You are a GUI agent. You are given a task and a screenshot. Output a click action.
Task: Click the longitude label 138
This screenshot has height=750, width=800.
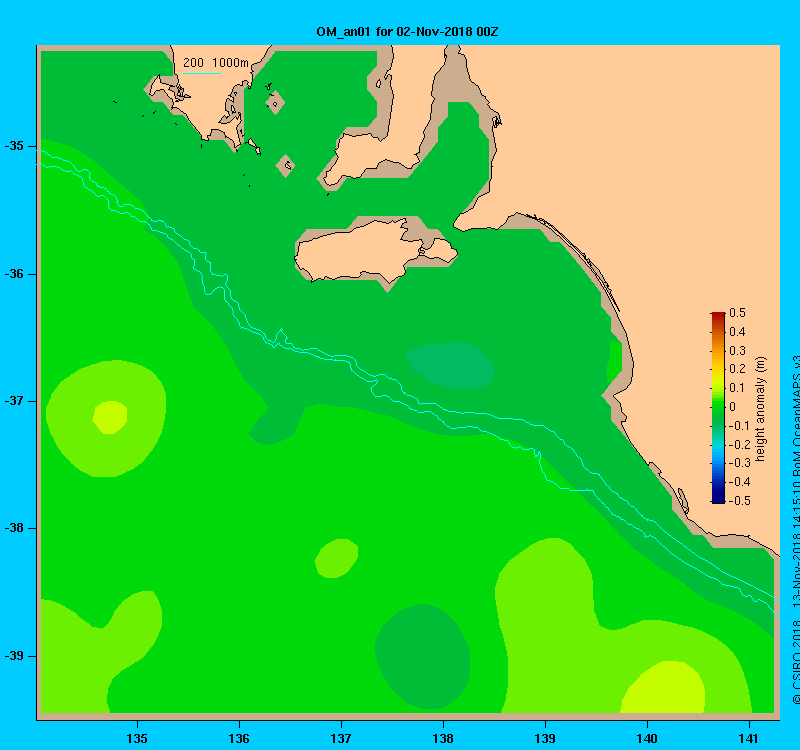click(443, 738)
